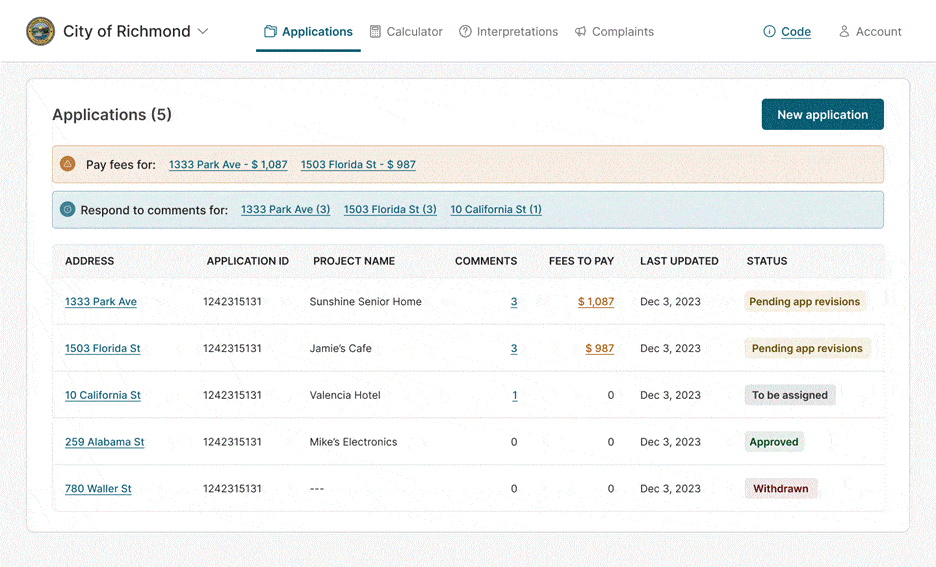
Task: Open the 10 California St address in table
Action: point(103,395)
